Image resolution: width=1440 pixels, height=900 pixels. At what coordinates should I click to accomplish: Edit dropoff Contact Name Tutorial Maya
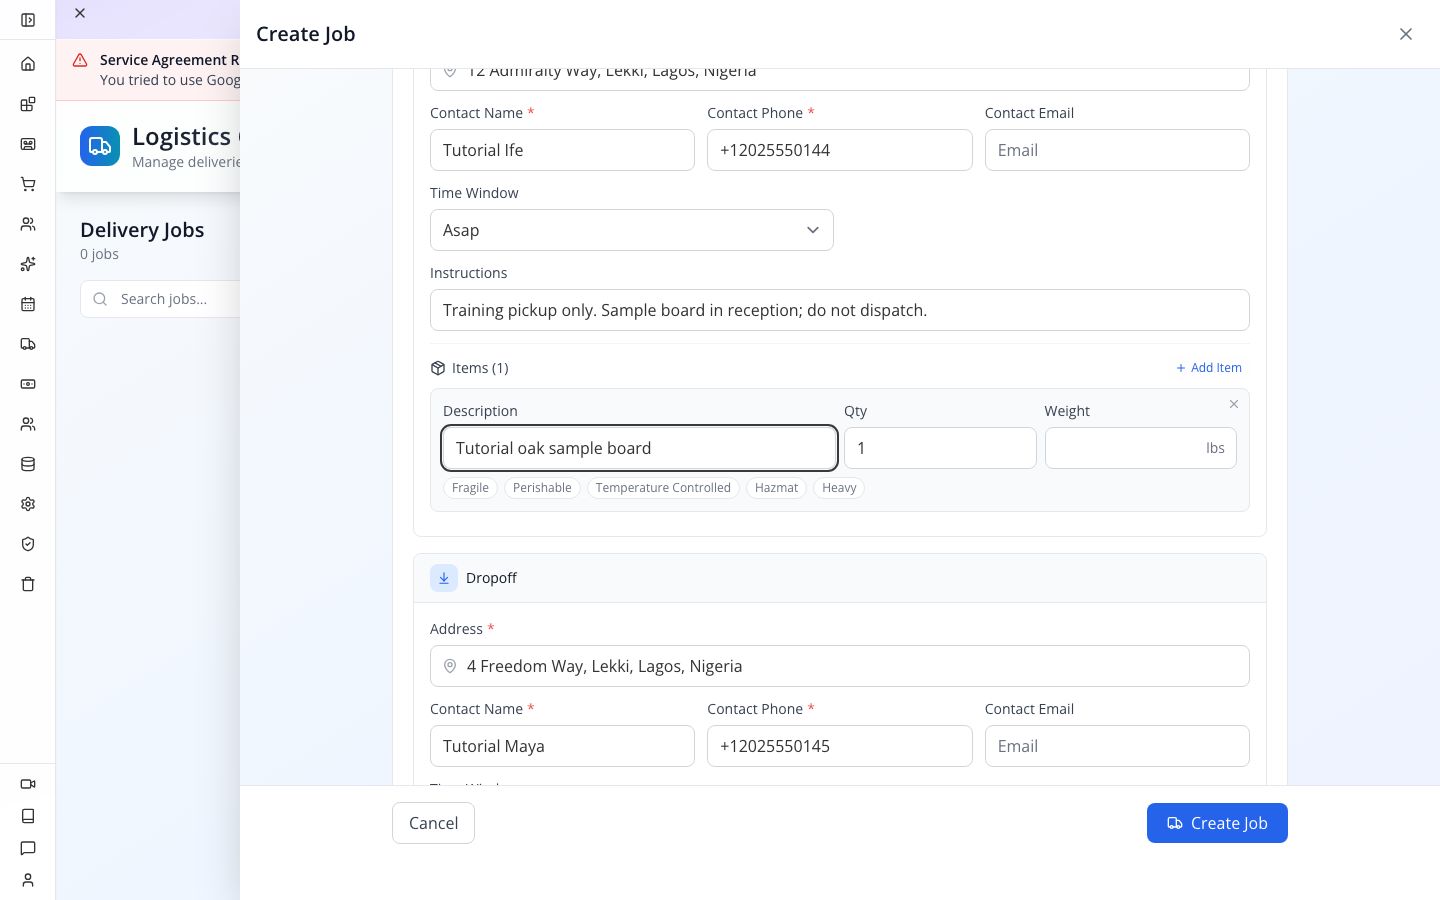pyautogui.click(x=562, y=746)
